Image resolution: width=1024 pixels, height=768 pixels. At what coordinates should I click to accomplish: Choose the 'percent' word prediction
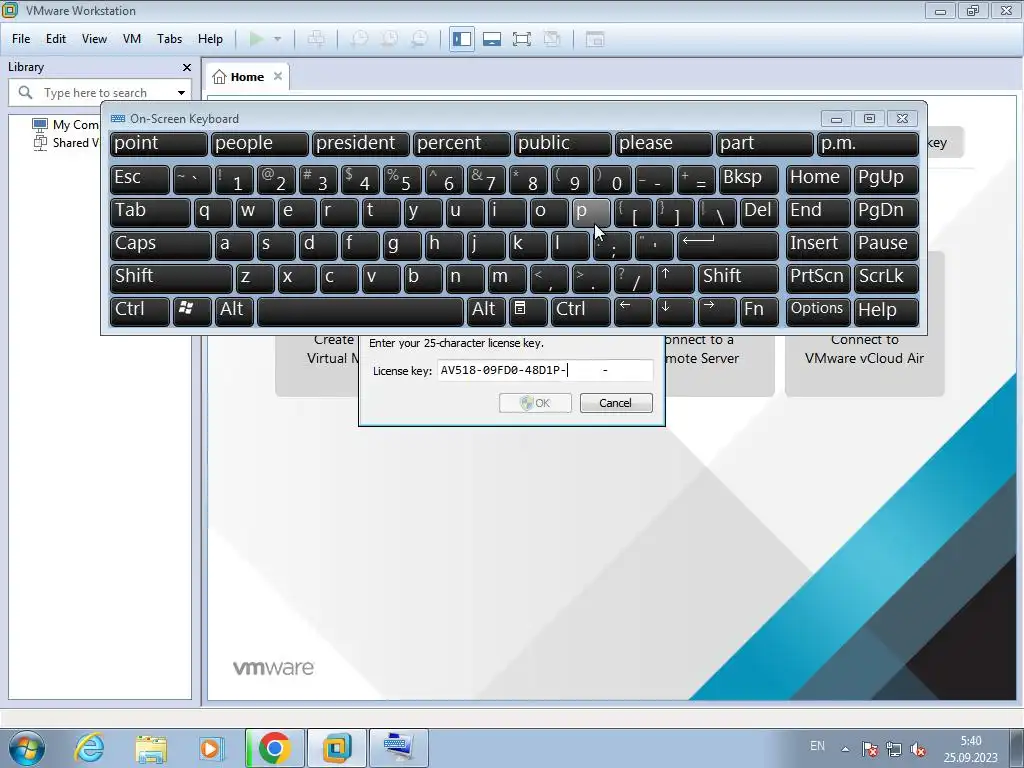pos(461,144)
